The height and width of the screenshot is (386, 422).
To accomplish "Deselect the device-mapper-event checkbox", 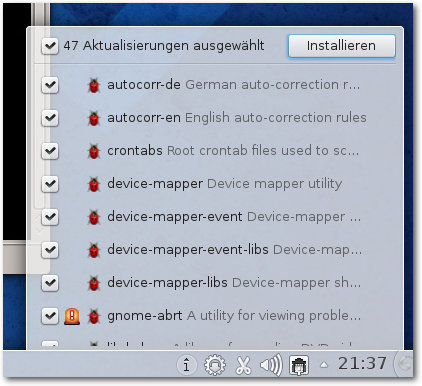I will [x=50, y=217].
